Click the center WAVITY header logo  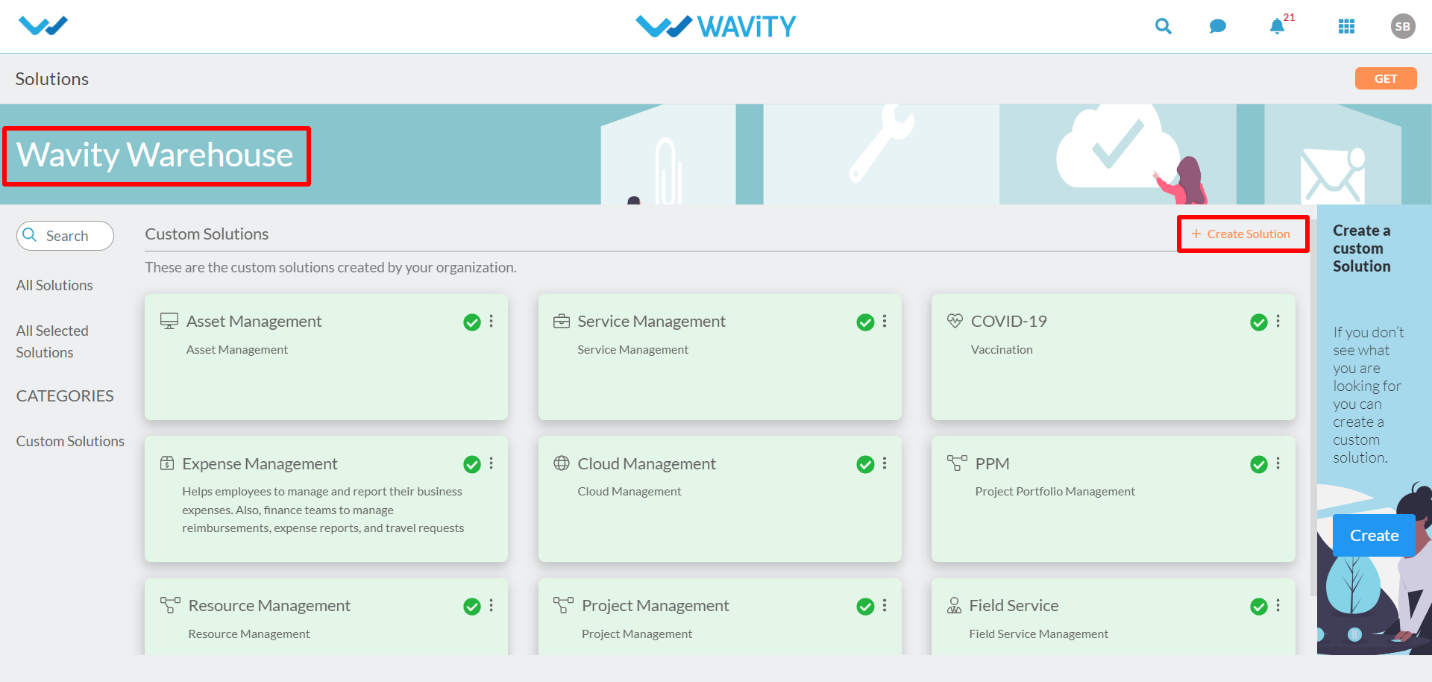click(x=716, y=26)
